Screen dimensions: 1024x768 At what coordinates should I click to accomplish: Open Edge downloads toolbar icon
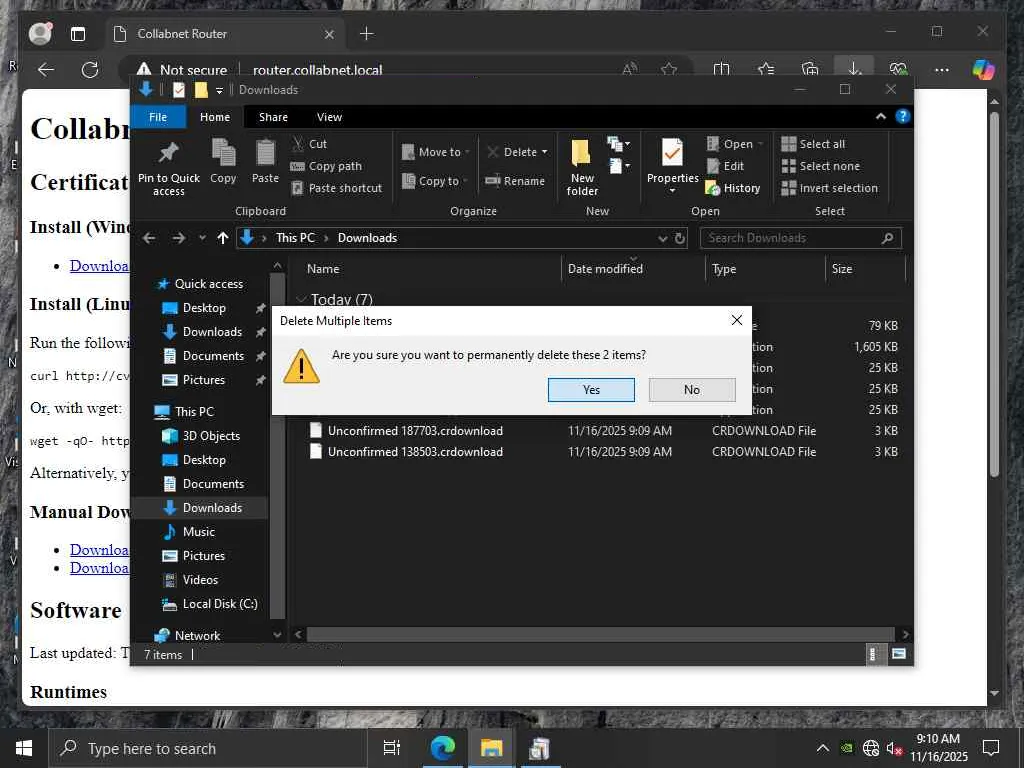coord(854,69)
